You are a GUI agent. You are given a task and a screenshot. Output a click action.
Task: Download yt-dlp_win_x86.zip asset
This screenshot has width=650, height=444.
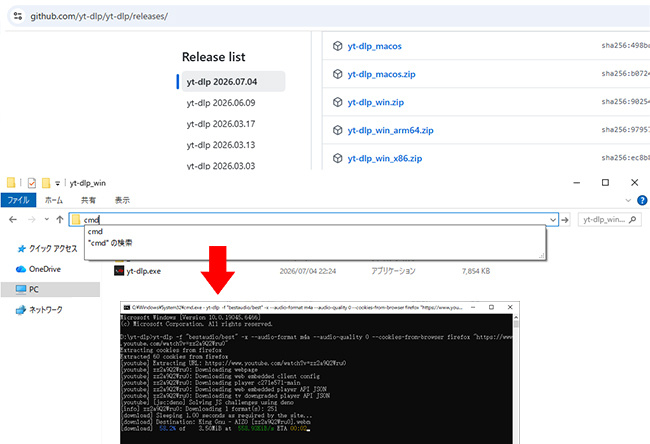pos(385,158)
